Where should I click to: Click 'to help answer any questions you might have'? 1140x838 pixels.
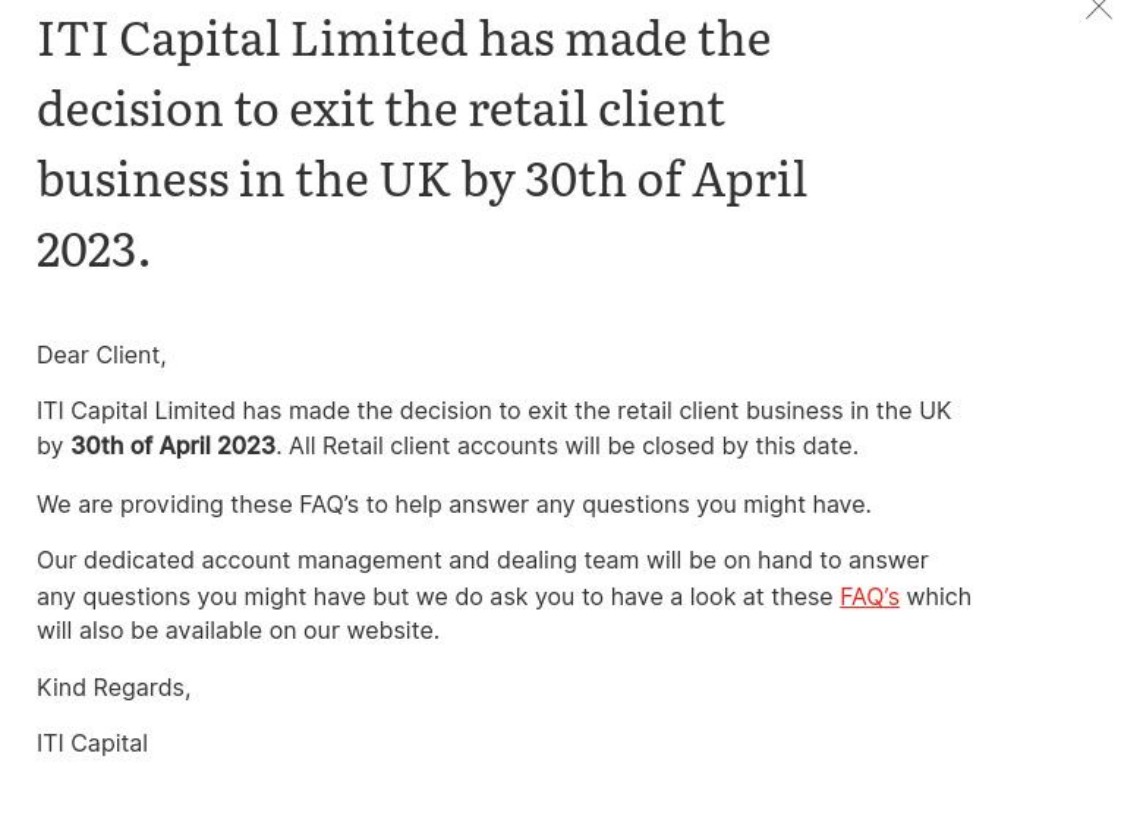[x=619, y=504]
